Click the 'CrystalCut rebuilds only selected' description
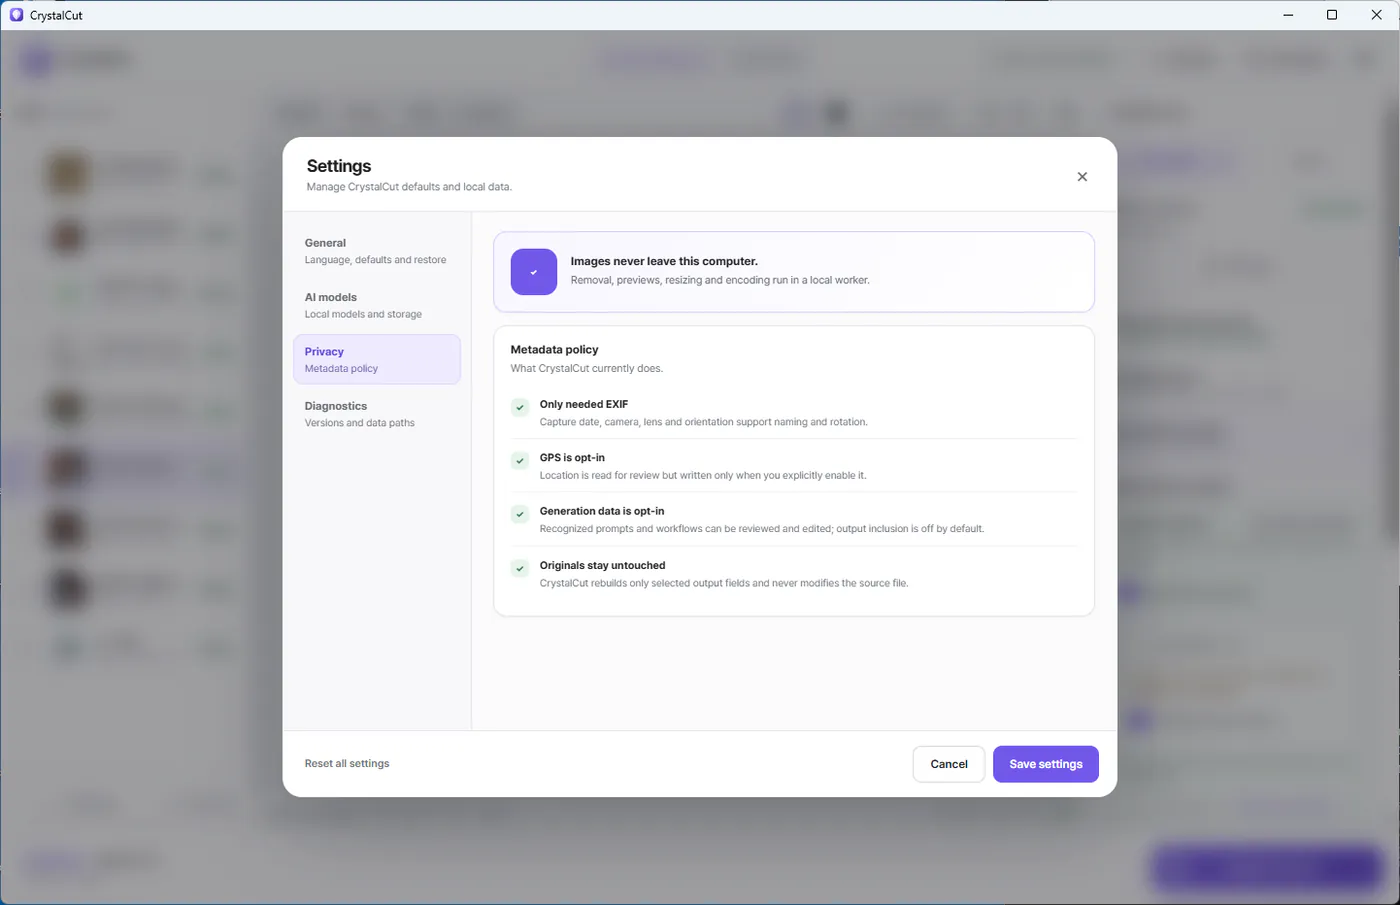 pos(724,583)
